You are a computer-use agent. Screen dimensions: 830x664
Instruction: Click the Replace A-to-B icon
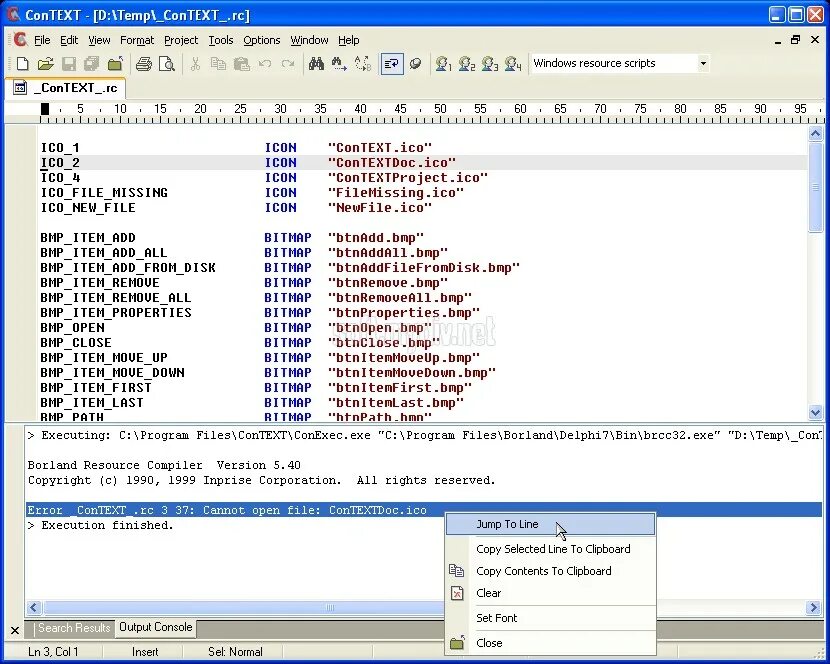coord(363,64)
